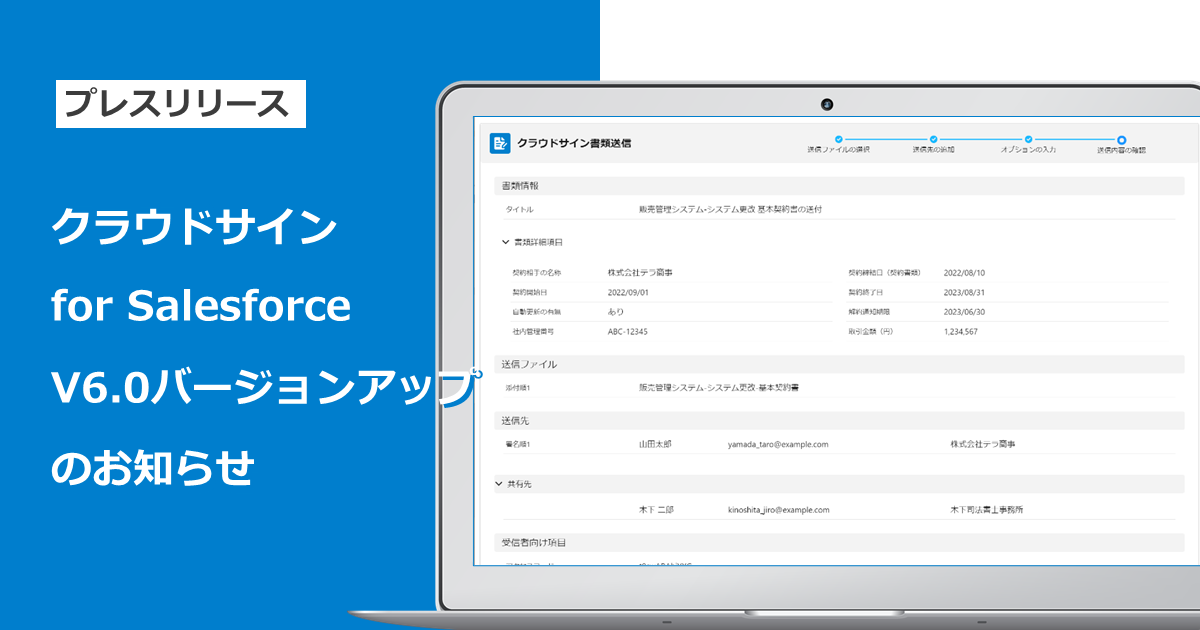Click the クラウドサイン書類送信 page title
Screen dimensions: 1200x630
point(574,143)
